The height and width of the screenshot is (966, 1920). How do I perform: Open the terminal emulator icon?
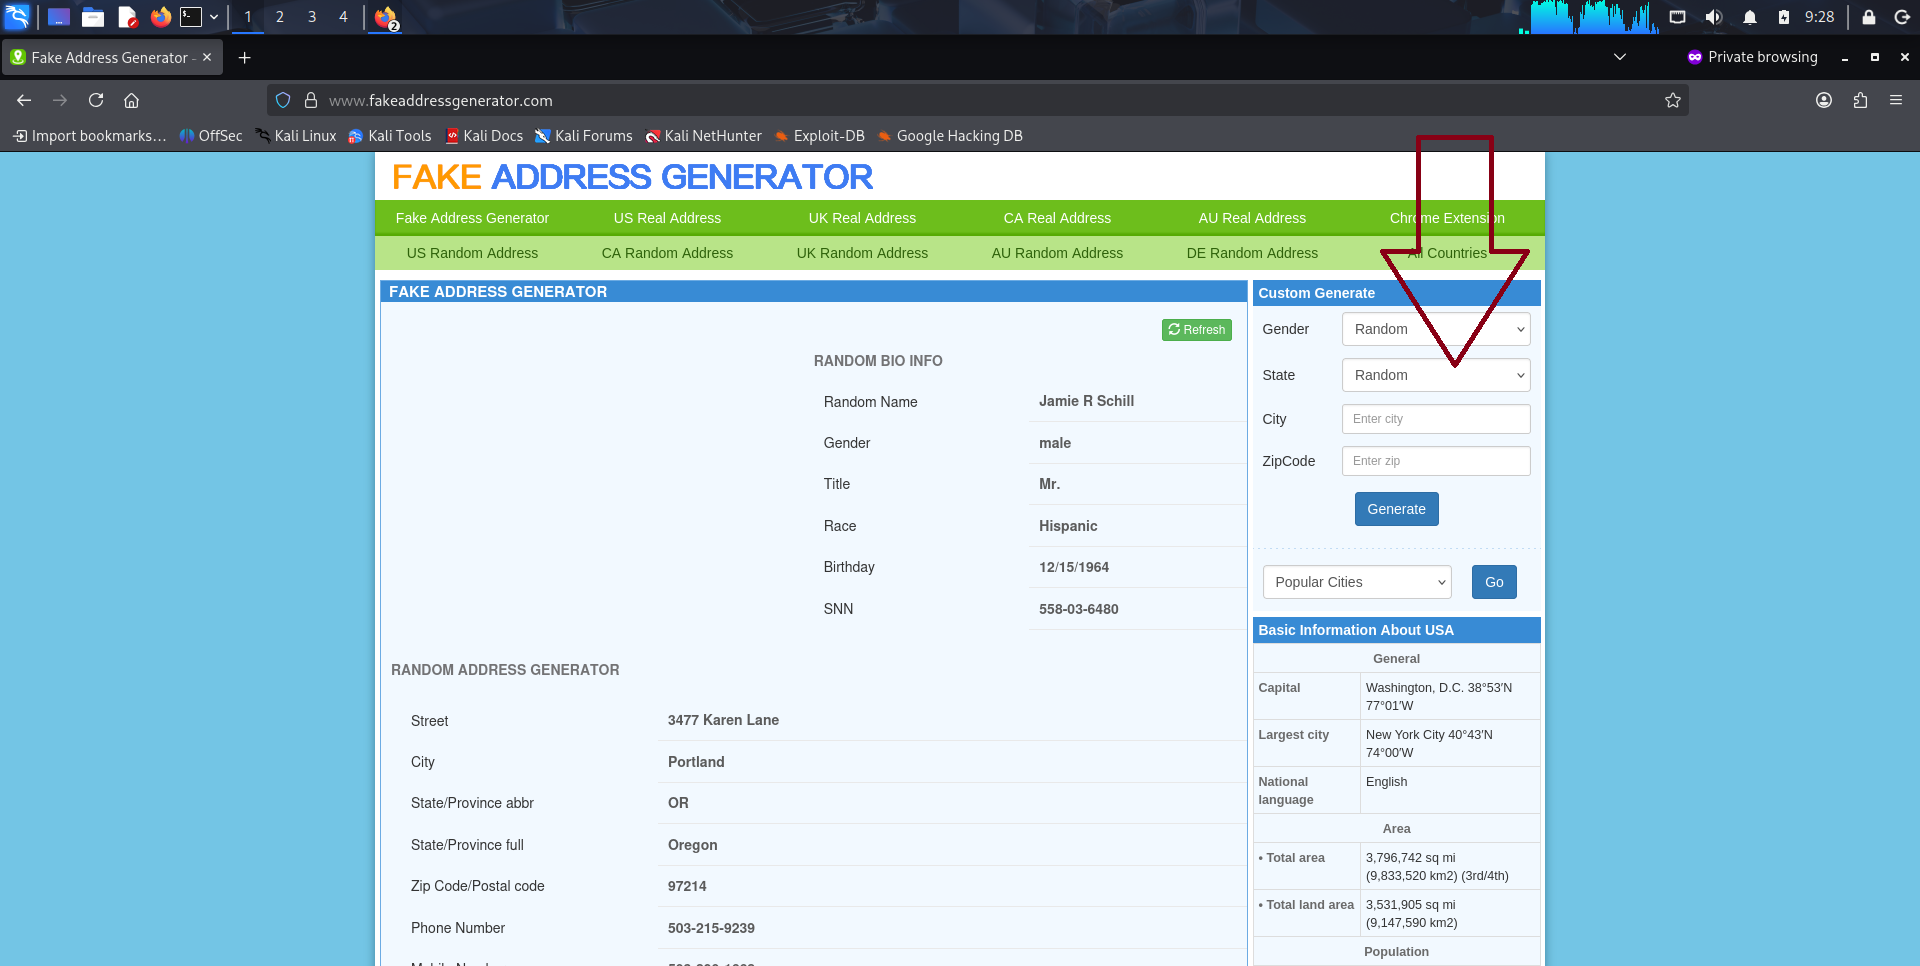(191, 17)
